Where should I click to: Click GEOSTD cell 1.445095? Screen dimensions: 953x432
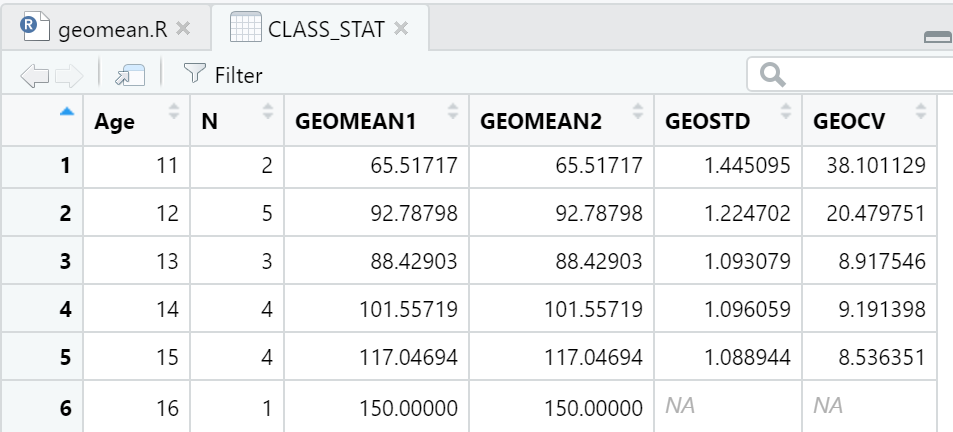(x=728, y=165)
